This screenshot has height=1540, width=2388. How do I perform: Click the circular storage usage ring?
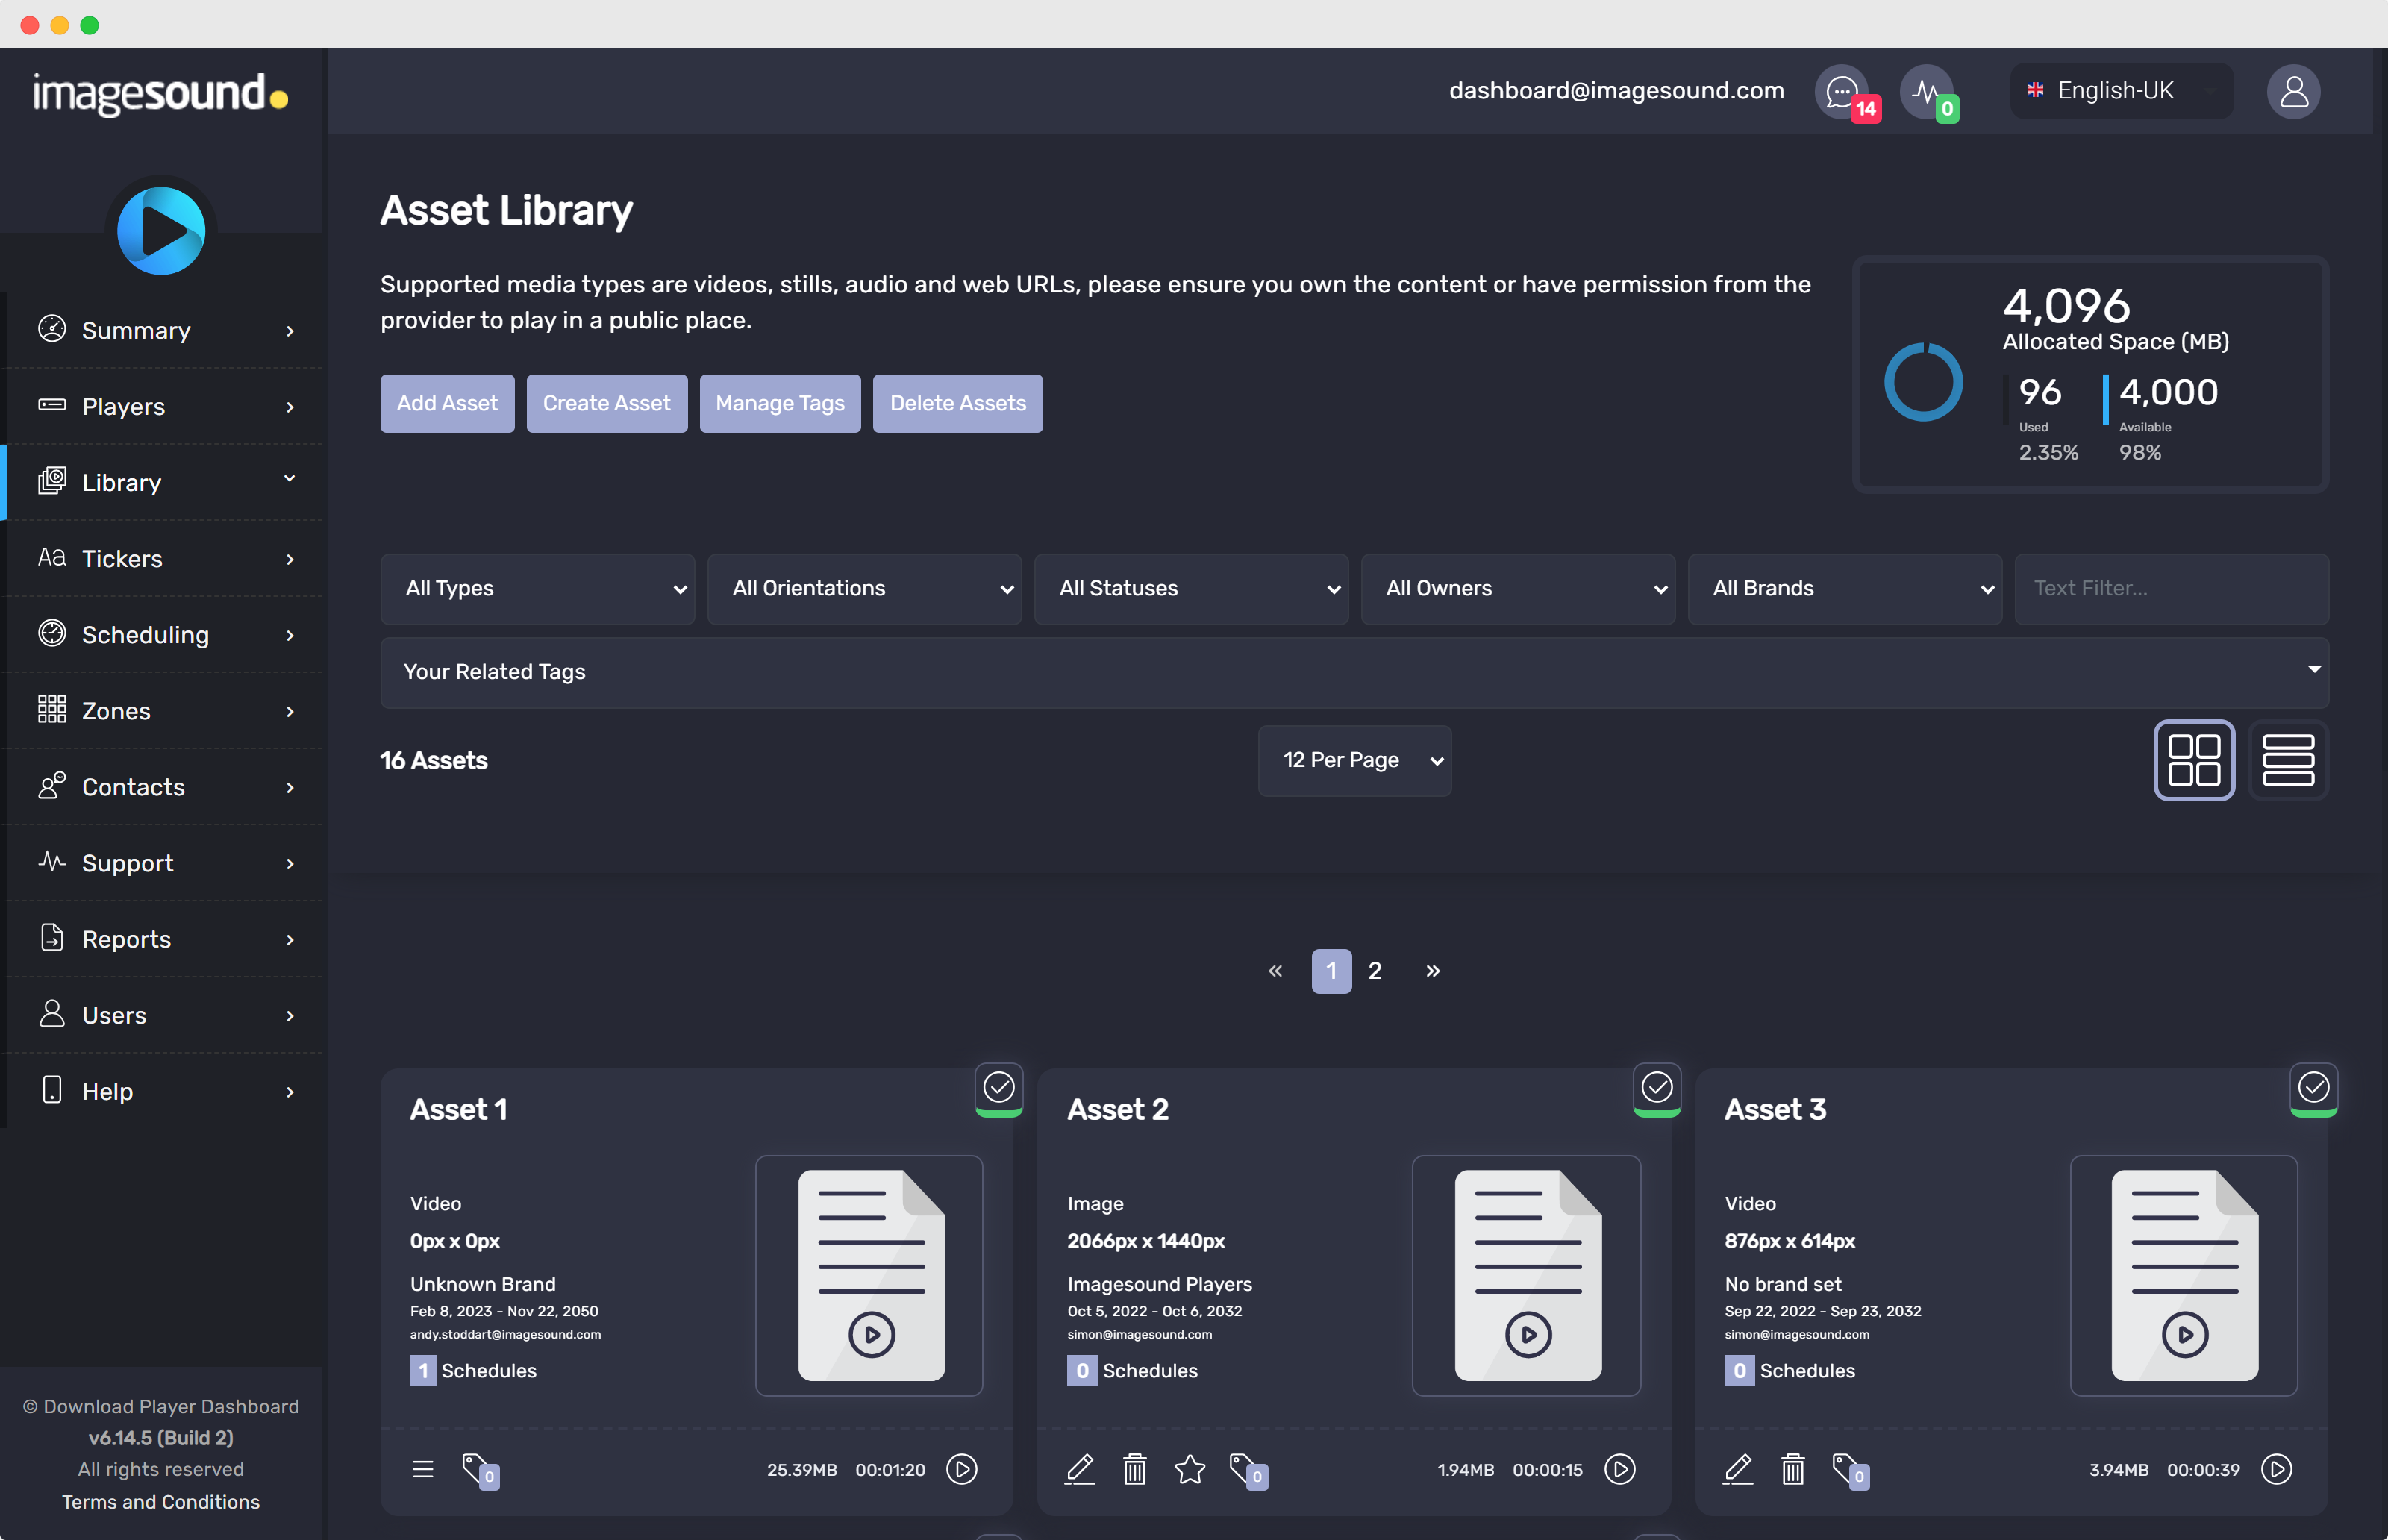tap(1923, 382)
